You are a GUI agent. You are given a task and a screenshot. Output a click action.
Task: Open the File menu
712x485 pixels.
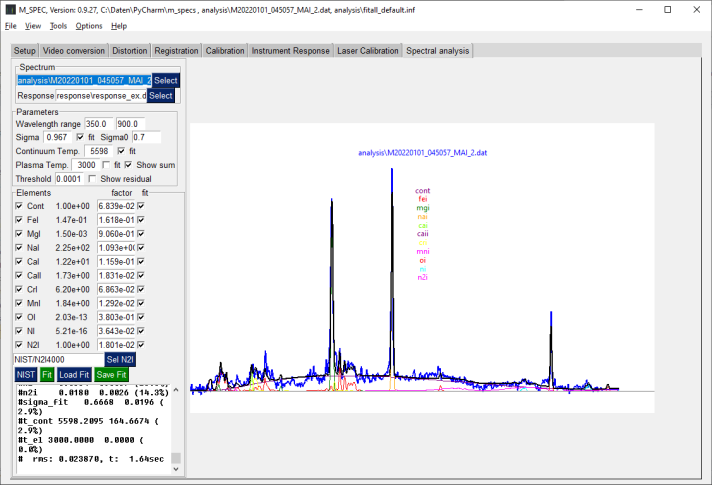(10, 25)
